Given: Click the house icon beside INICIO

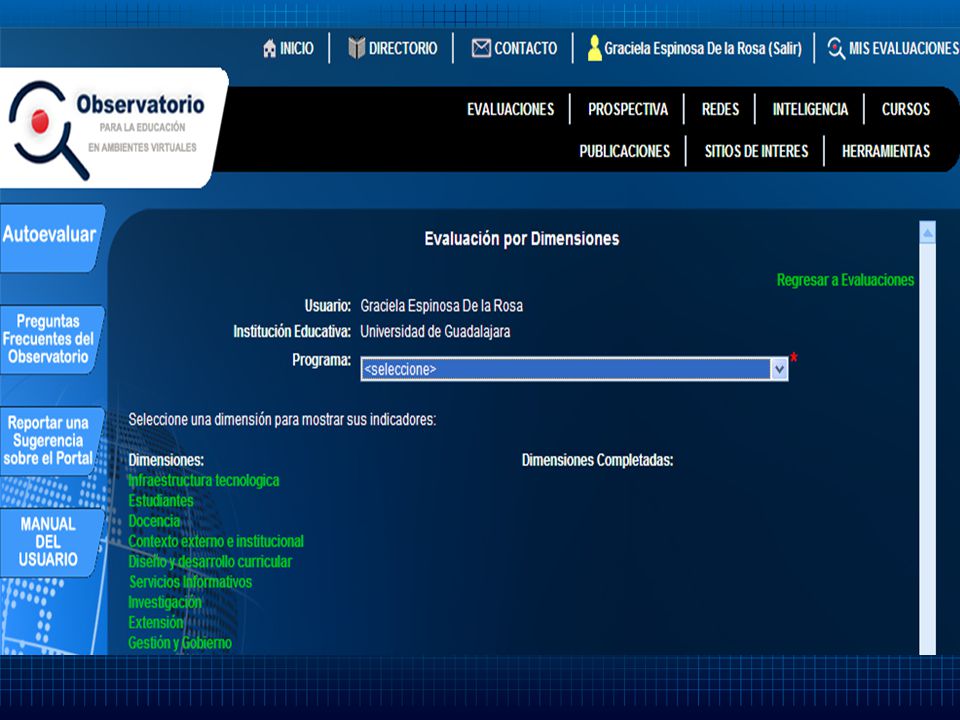Looking at the screenshot, I should (269, 48).
